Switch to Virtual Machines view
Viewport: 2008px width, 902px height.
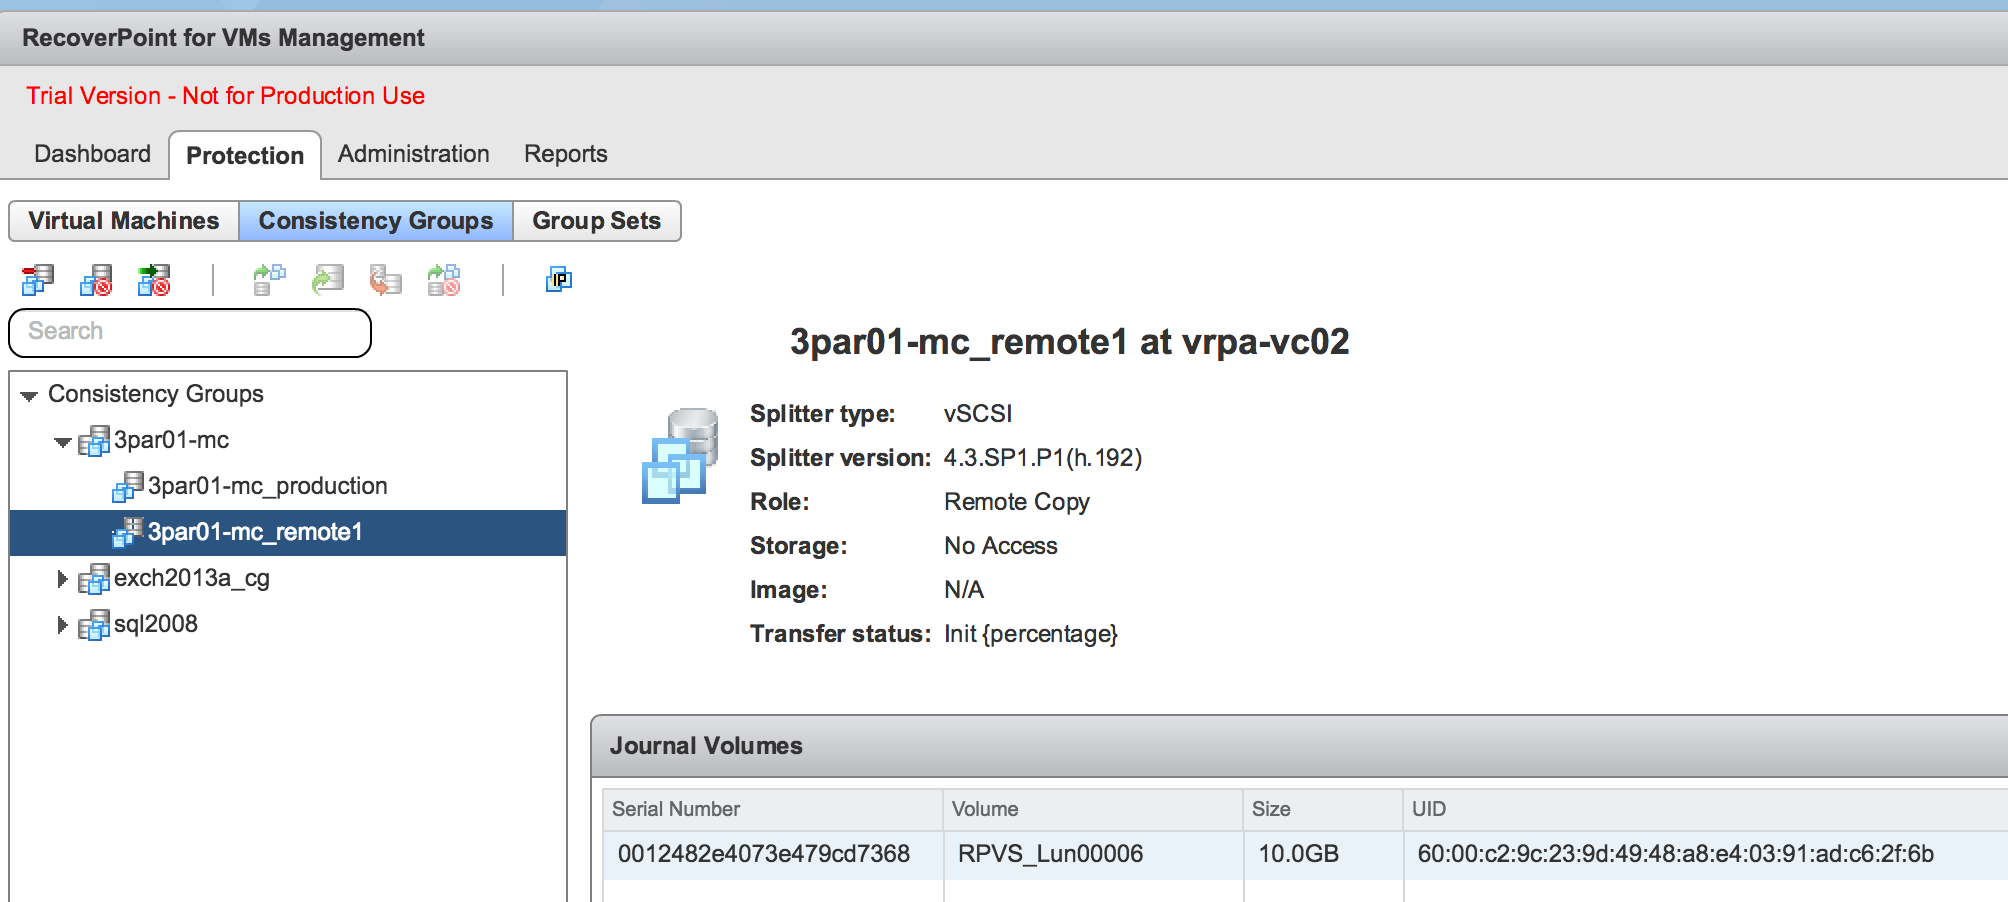coord(124,221)
